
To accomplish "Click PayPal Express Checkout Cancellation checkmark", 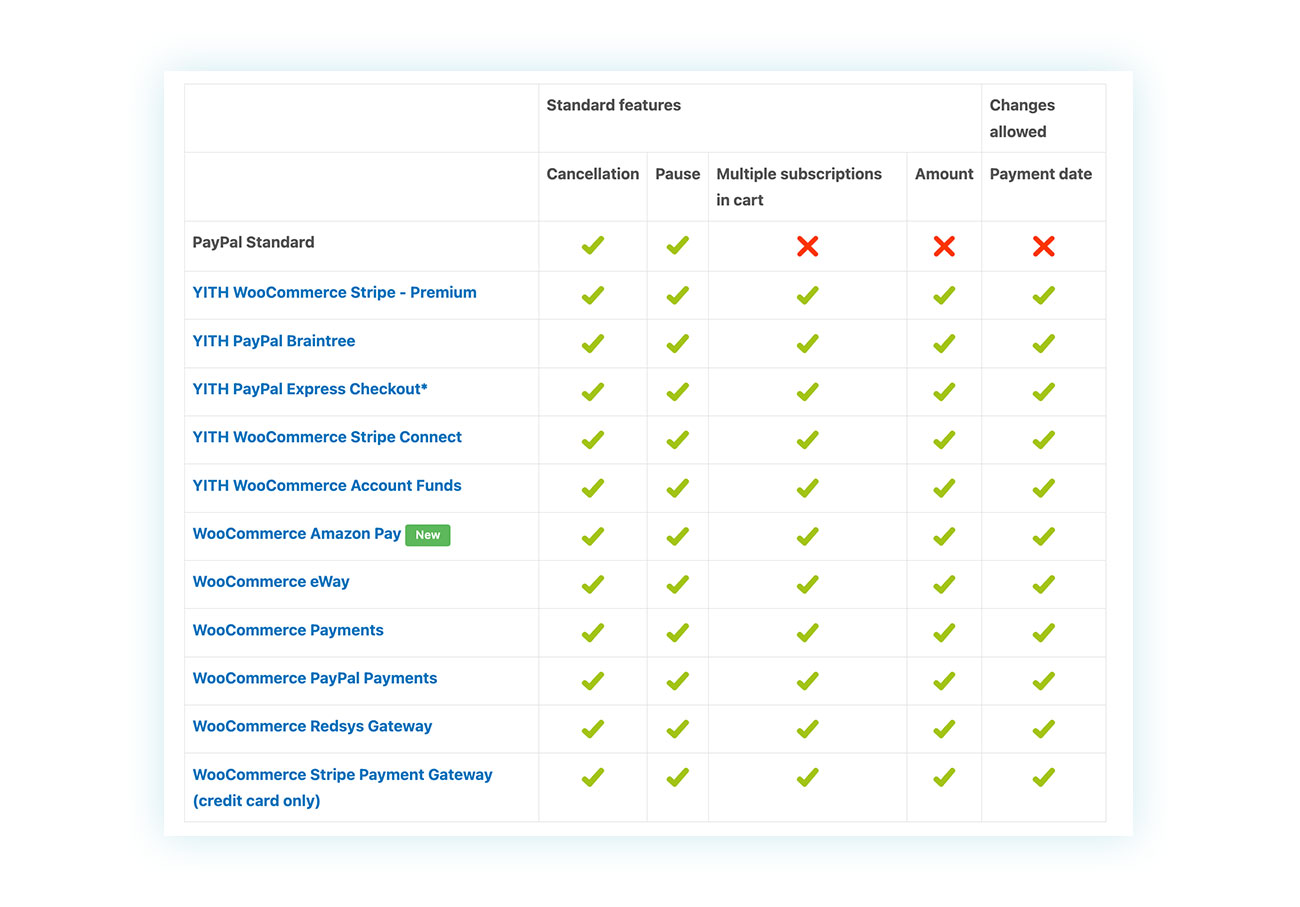I will pos(593,391).
